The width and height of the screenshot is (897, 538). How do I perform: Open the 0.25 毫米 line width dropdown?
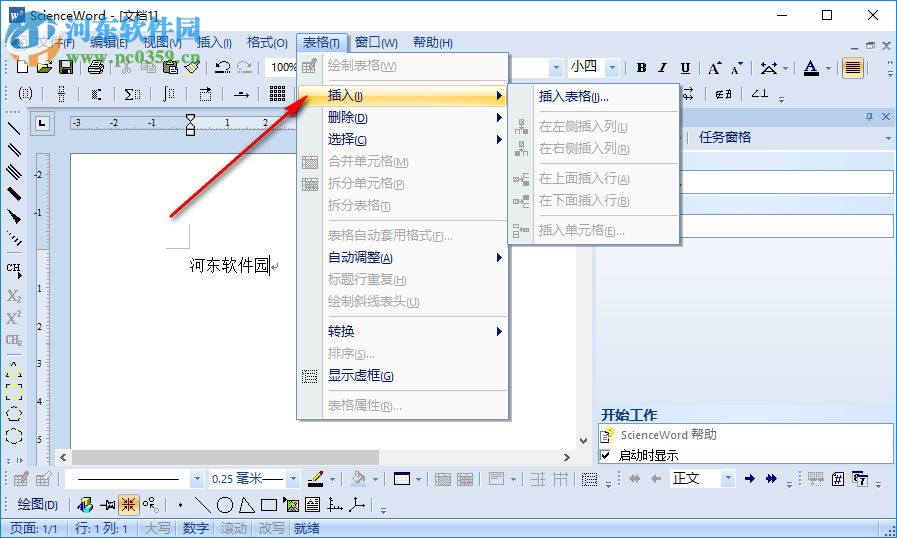coord(293,478)
